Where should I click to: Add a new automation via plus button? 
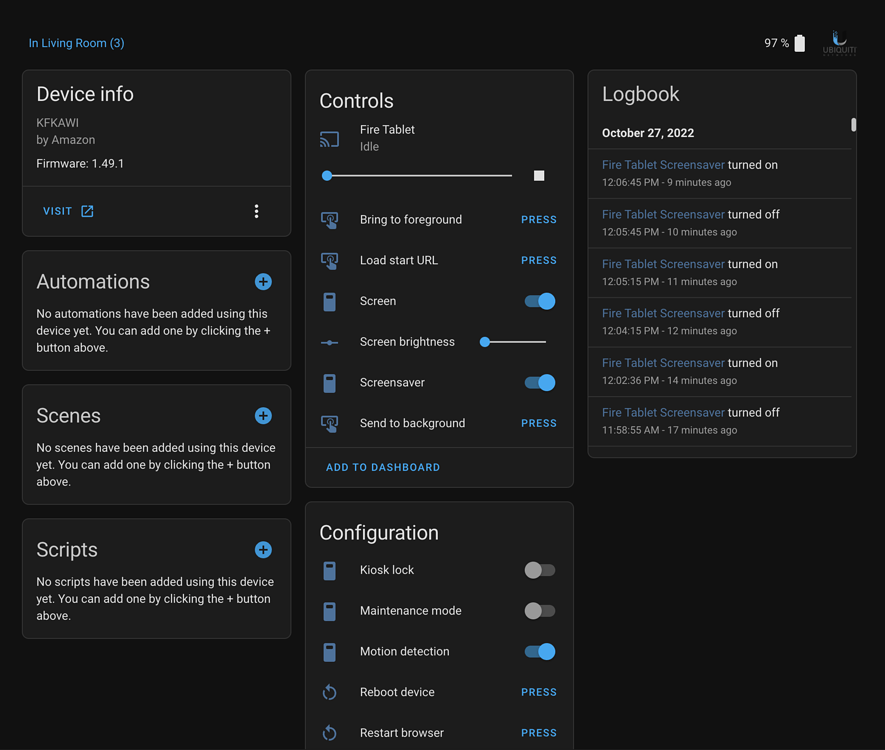263,281
